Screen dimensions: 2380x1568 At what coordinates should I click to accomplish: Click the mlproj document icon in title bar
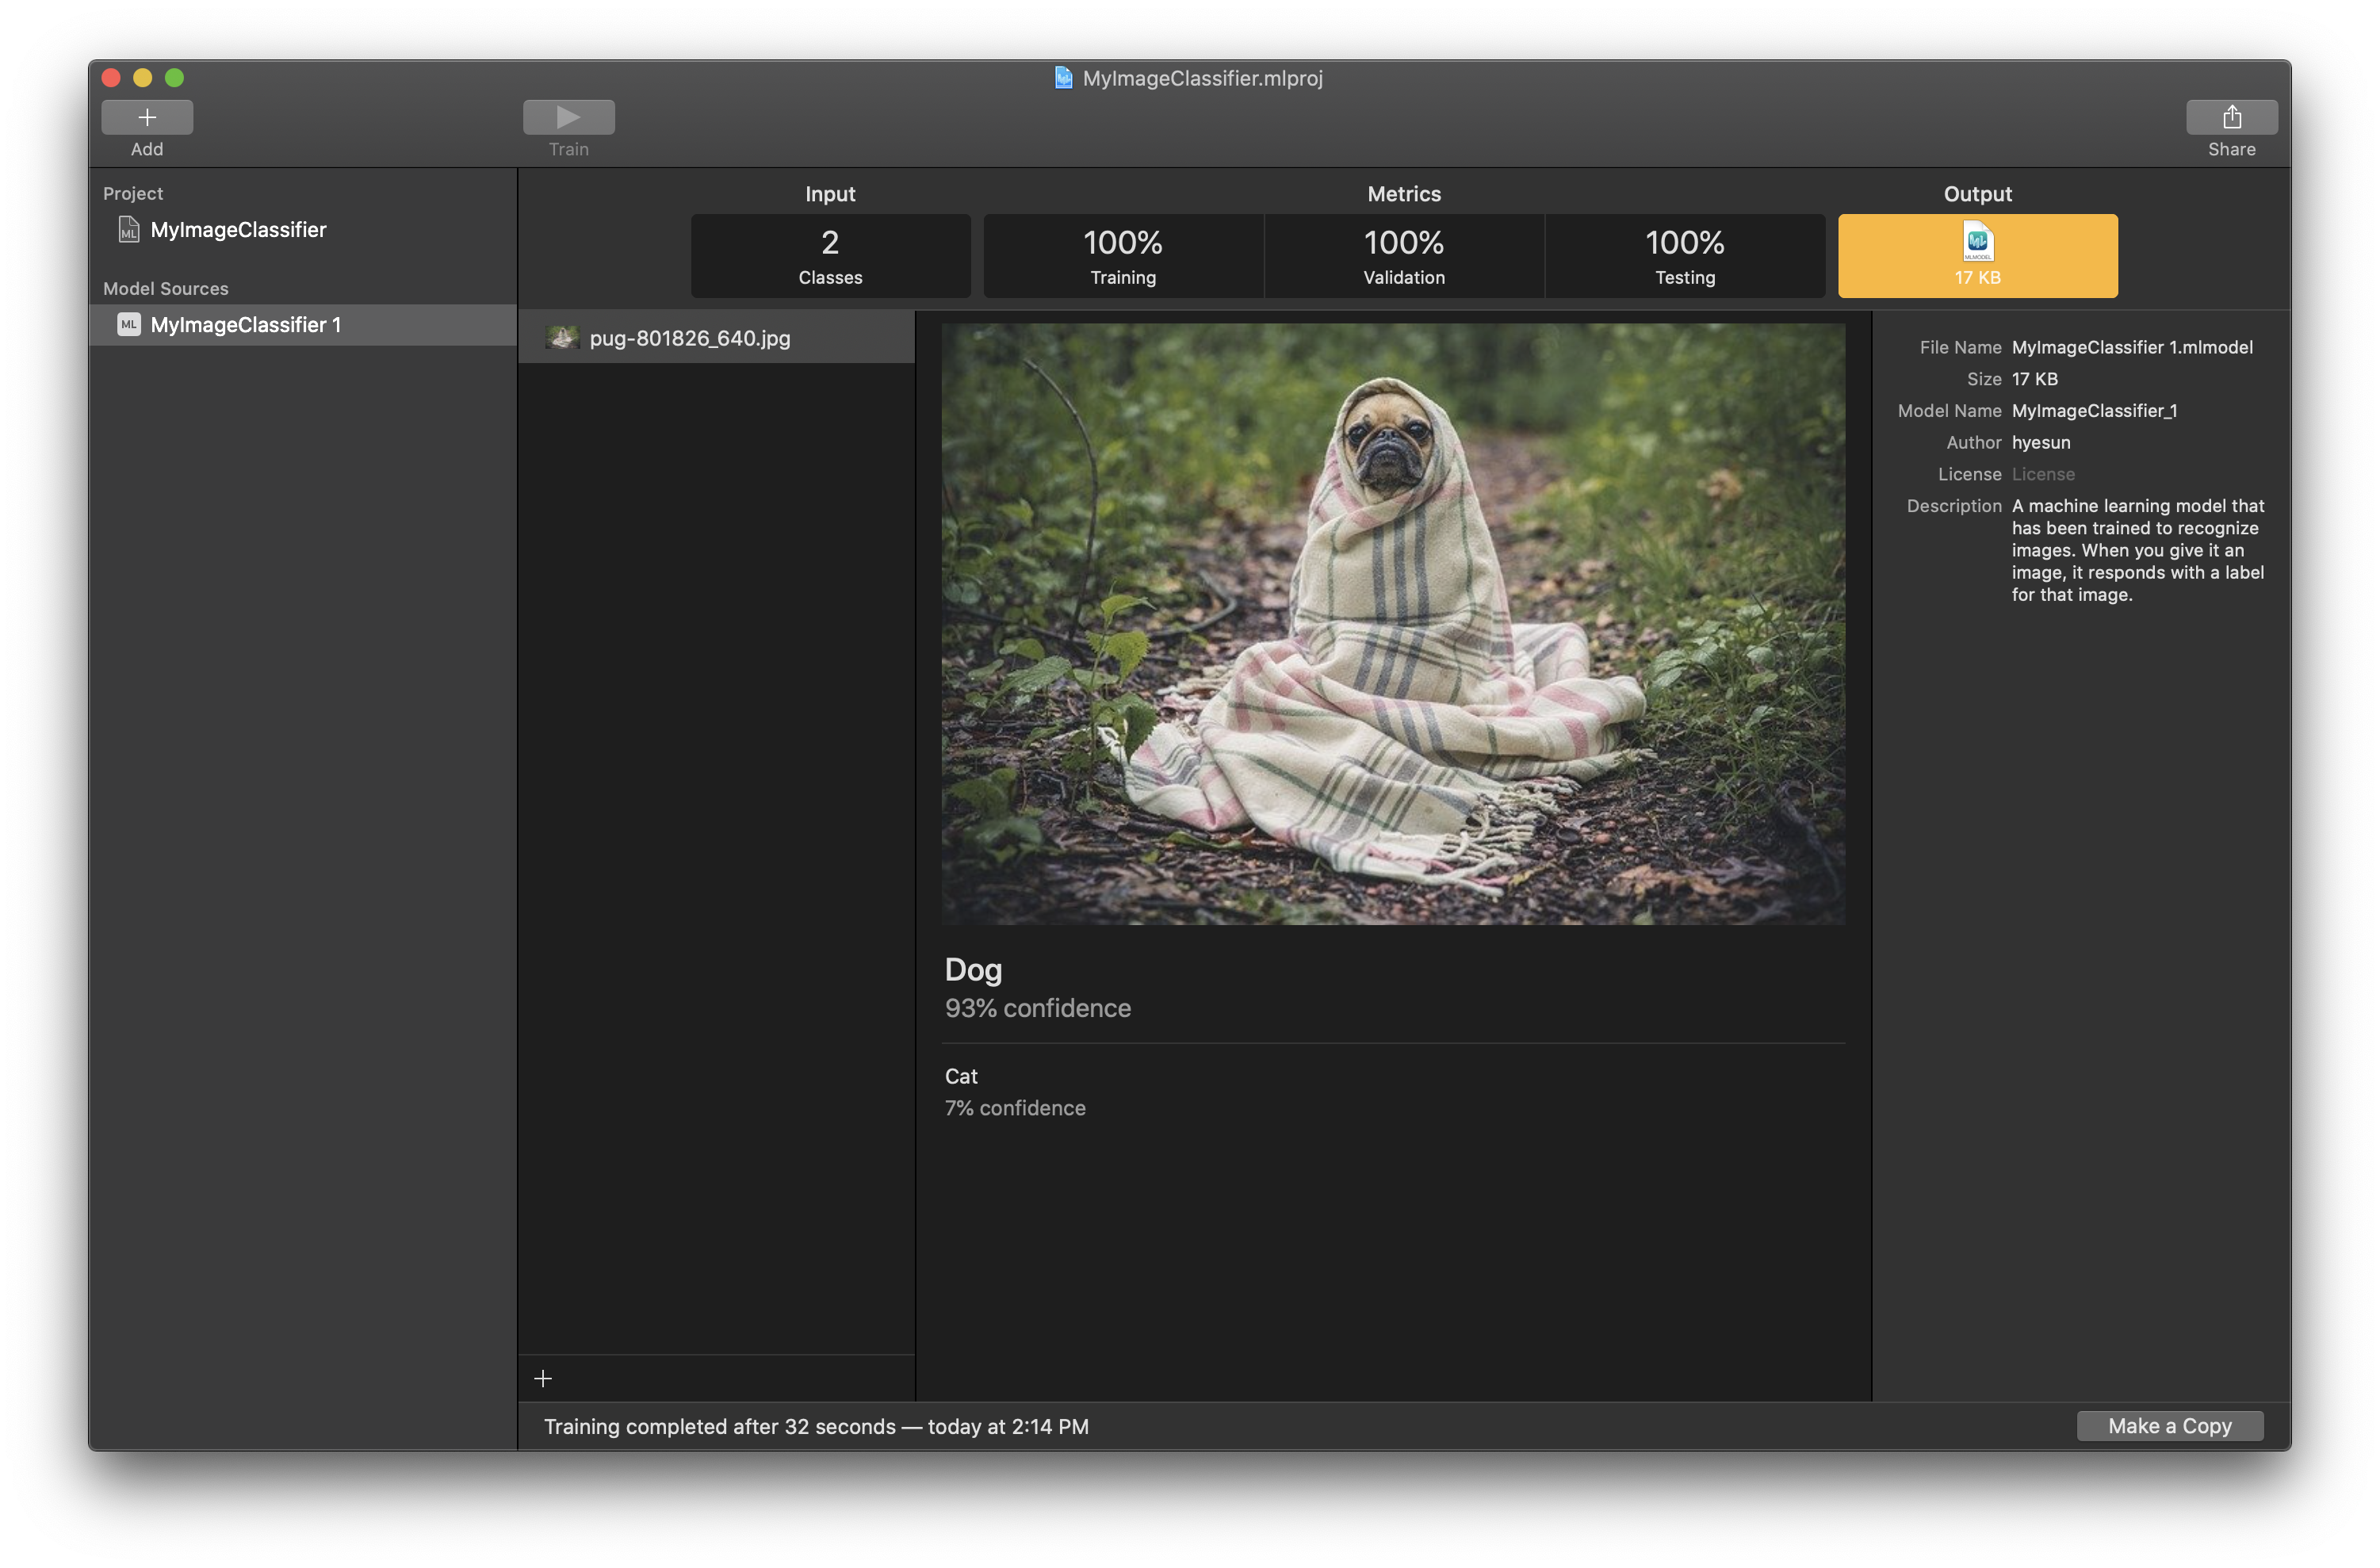tap(1063, 78)
